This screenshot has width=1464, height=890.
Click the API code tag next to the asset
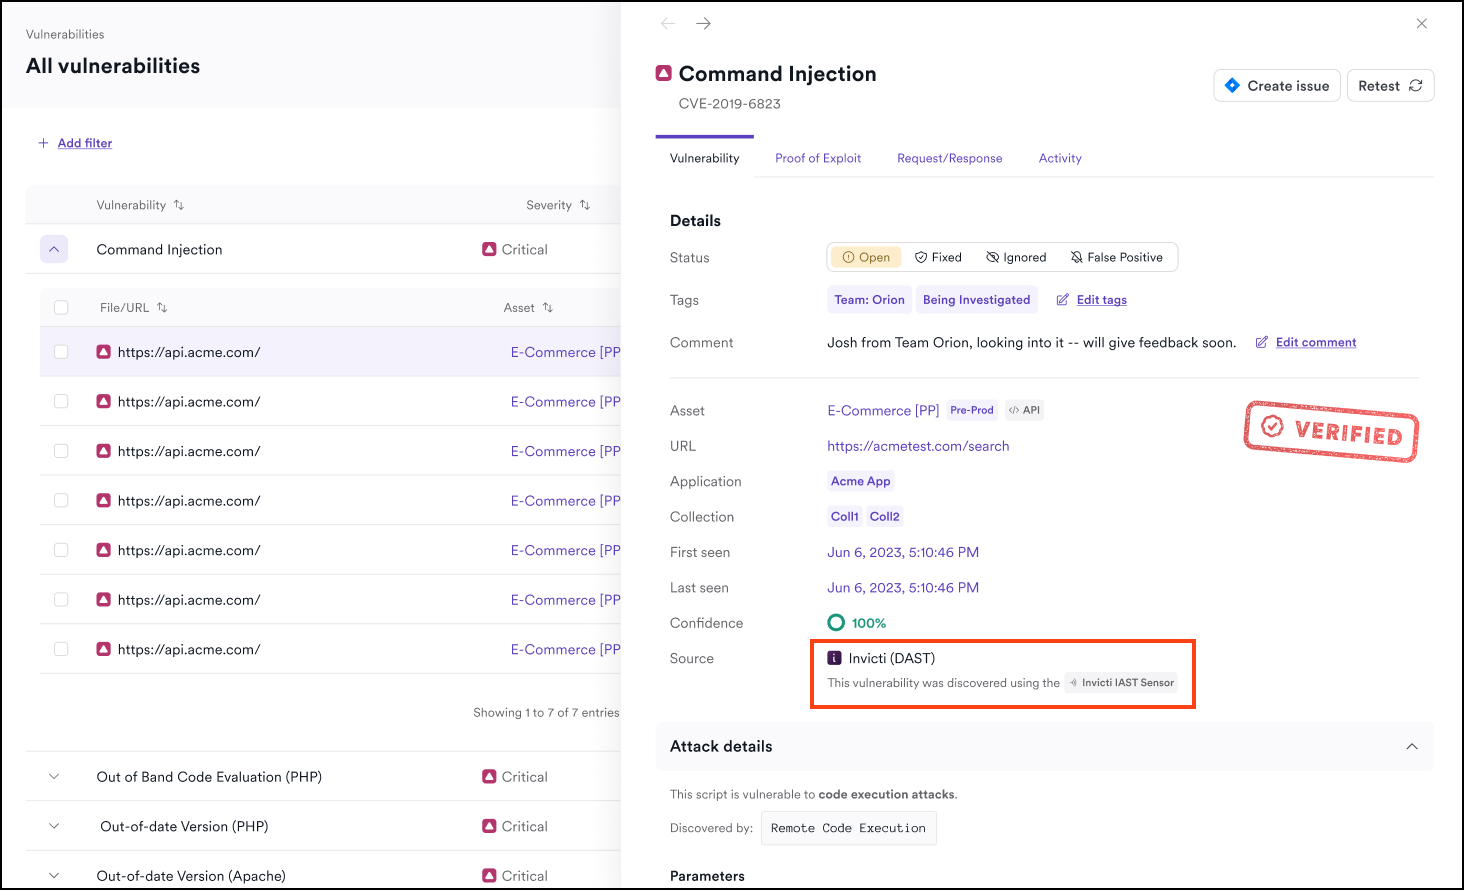1024,410
